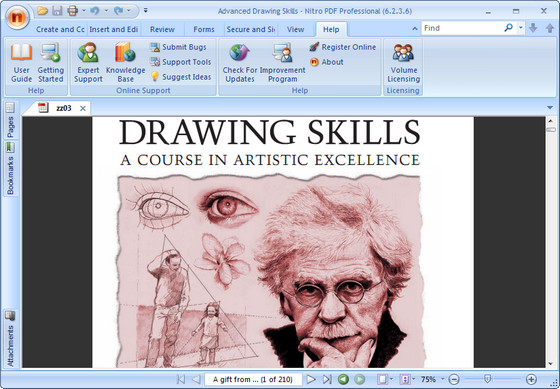
Task: Click the zoom out minus button
Action: tap(454, 379)
